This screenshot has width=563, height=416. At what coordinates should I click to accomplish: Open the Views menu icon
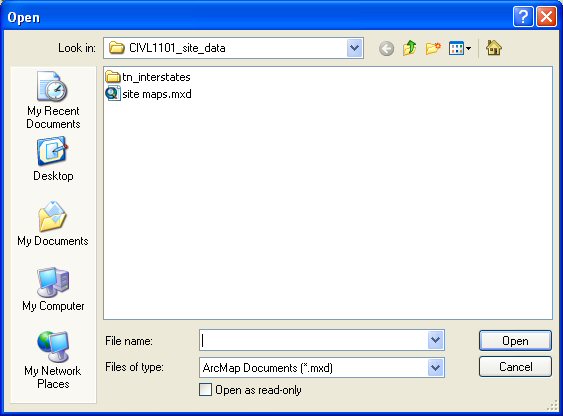pyautogui.click(x=460, y=48)
